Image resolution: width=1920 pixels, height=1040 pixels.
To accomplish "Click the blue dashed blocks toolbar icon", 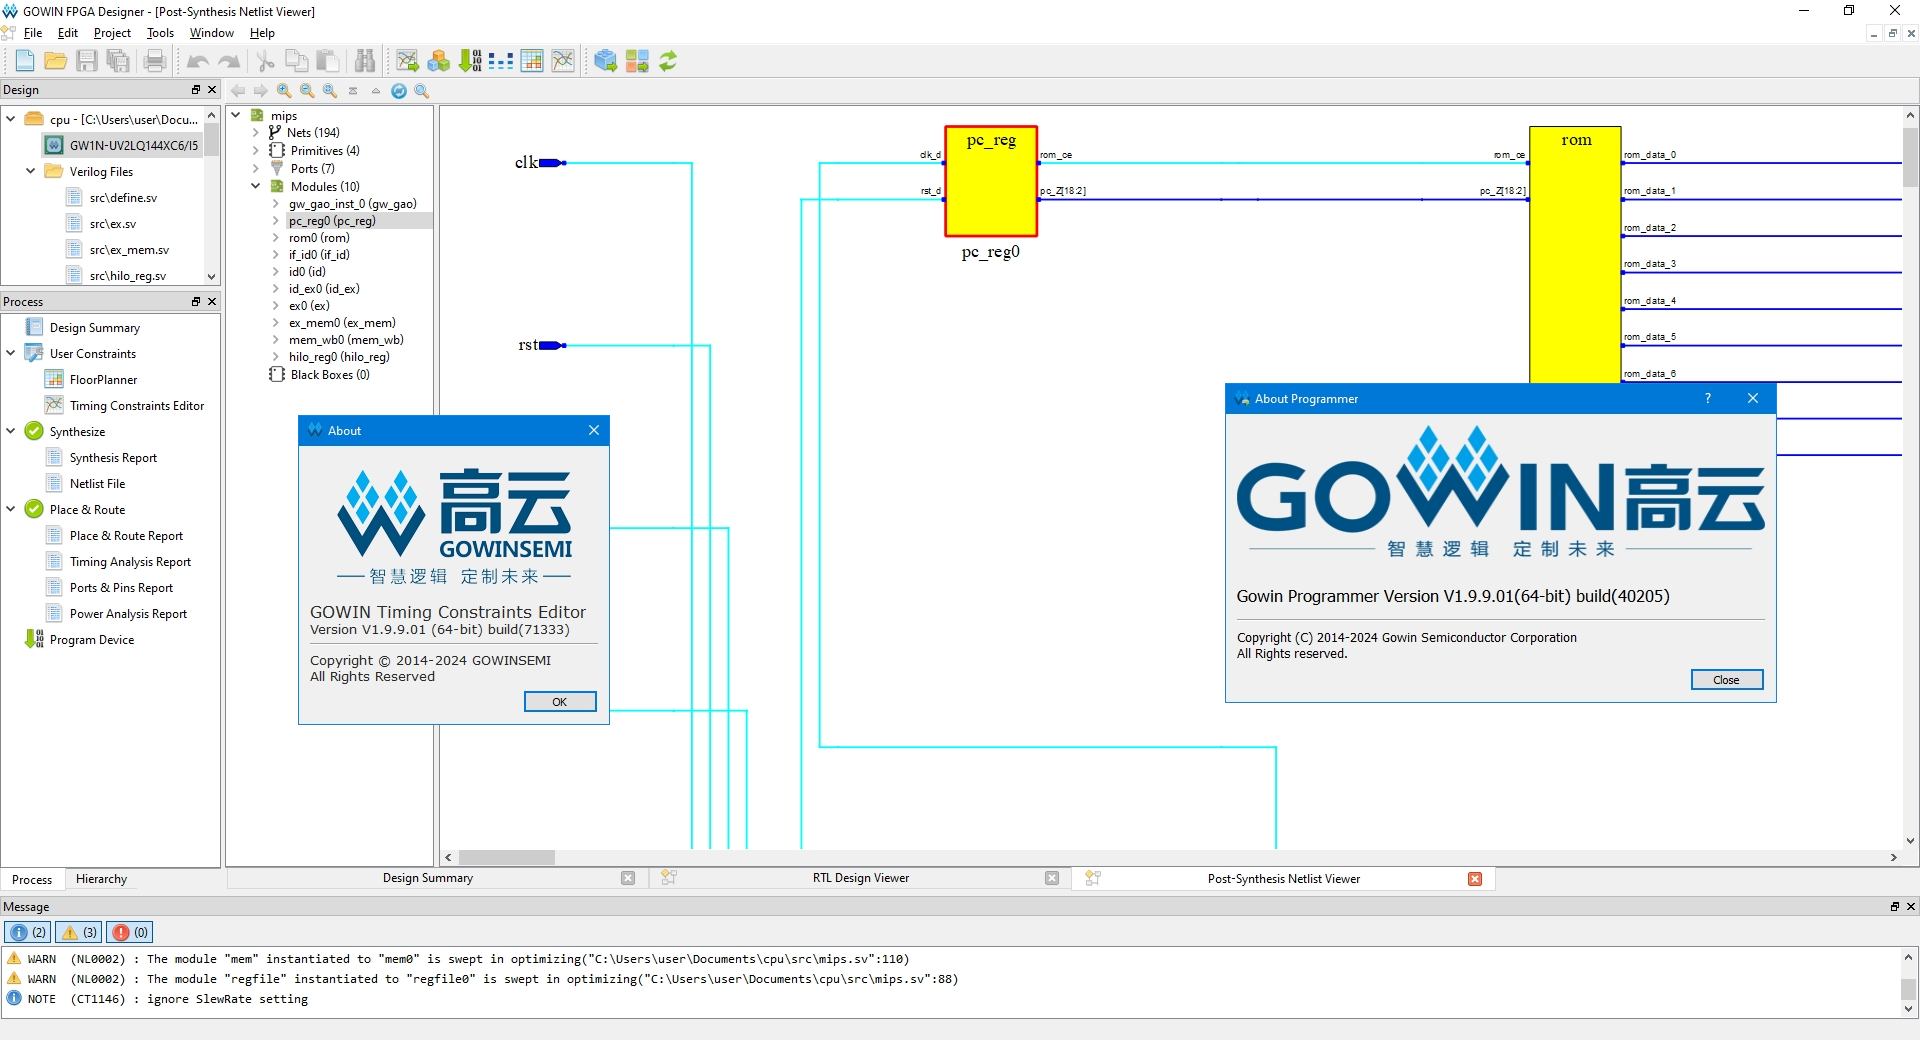I will tap(501, 61).
